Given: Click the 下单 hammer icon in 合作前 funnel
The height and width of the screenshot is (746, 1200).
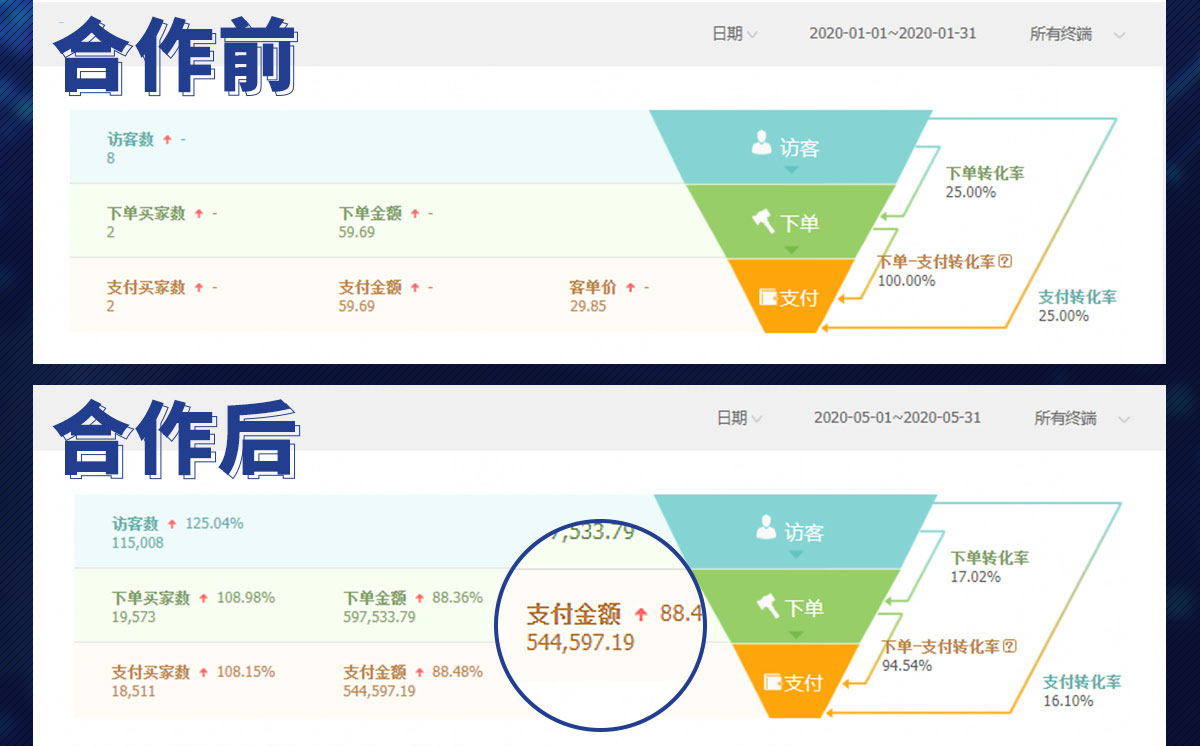Looking at the screenshot, I should [x=765, y=220].
